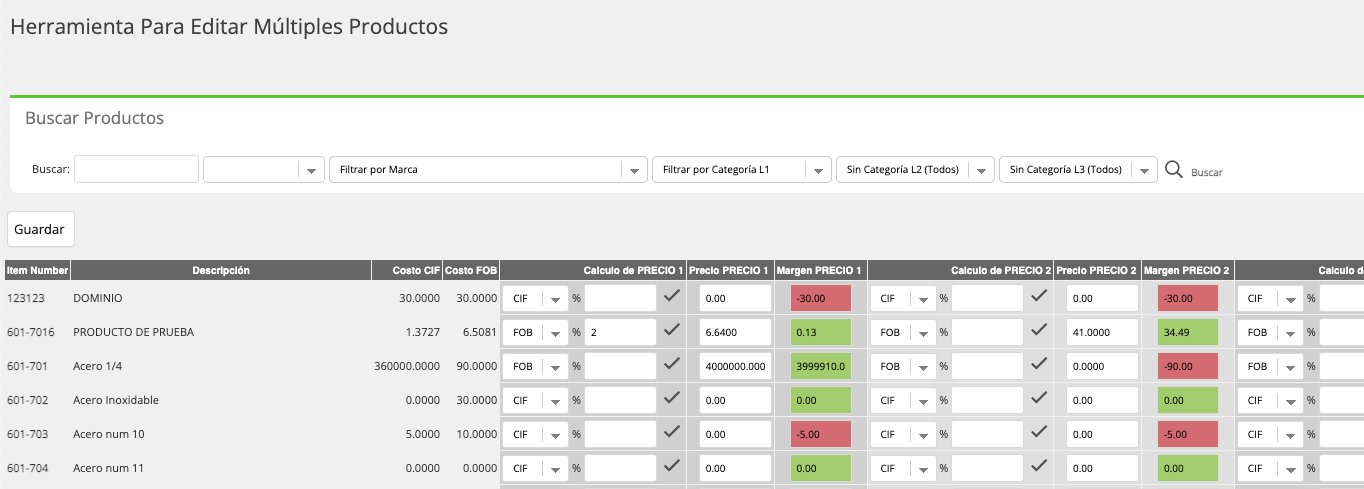
Task: Apply PRECIO 1 checkmark for Acero Inoxidable
Action: [x=672, y=398]
